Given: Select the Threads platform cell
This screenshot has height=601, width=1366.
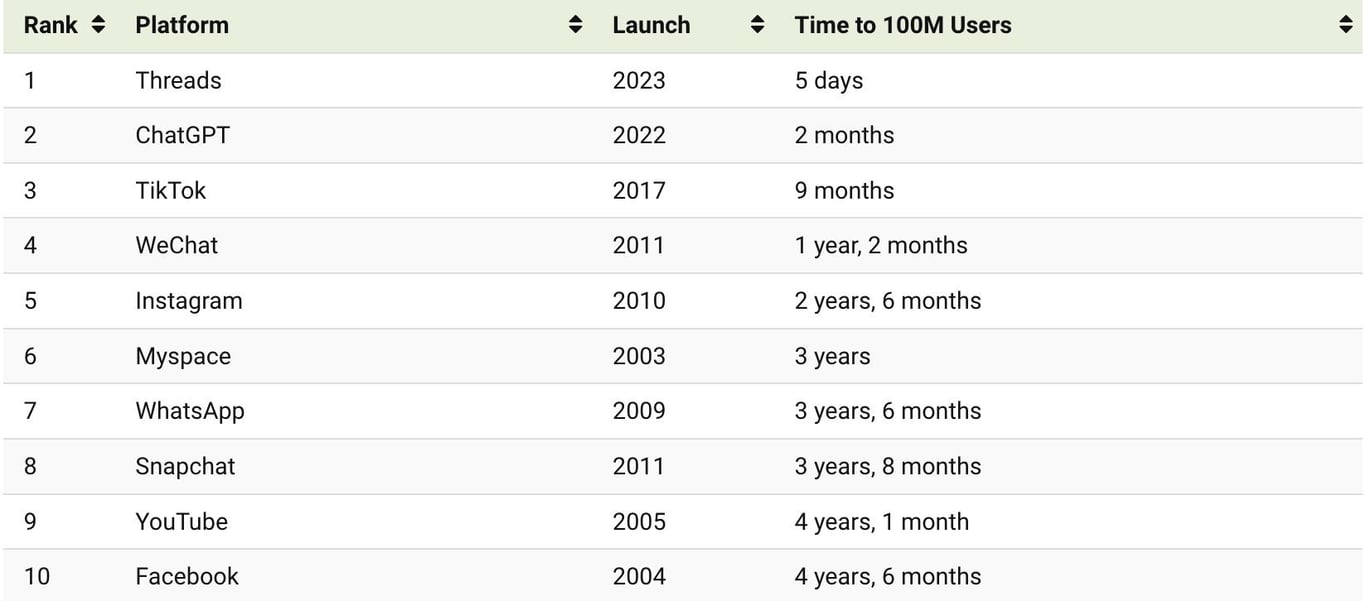Looking at the screenshot, I should point(179,80).
